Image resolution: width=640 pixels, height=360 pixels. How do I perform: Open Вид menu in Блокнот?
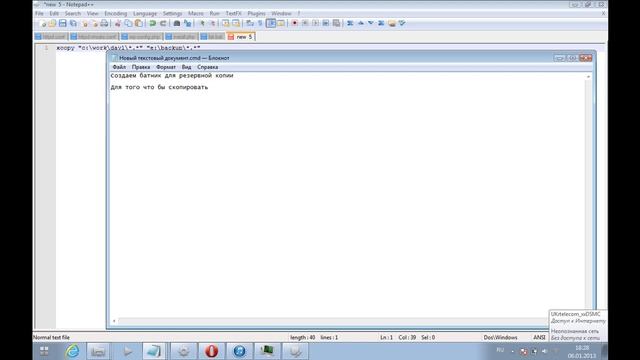[x=186, y=67]
